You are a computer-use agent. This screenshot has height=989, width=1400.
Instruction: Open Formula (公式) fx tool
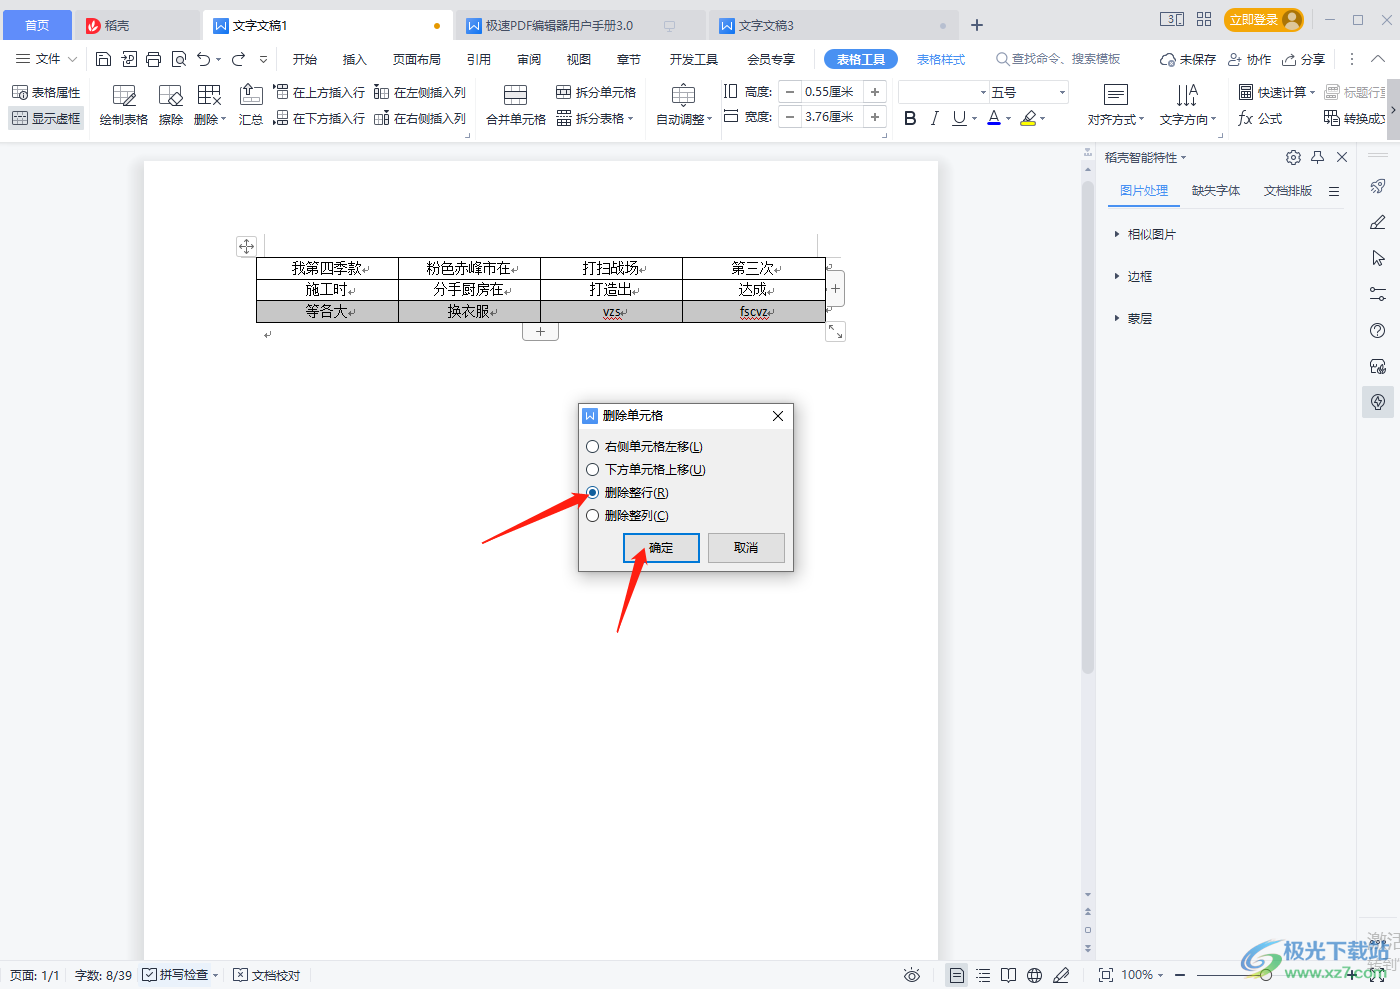click(x=1260, y=118)
